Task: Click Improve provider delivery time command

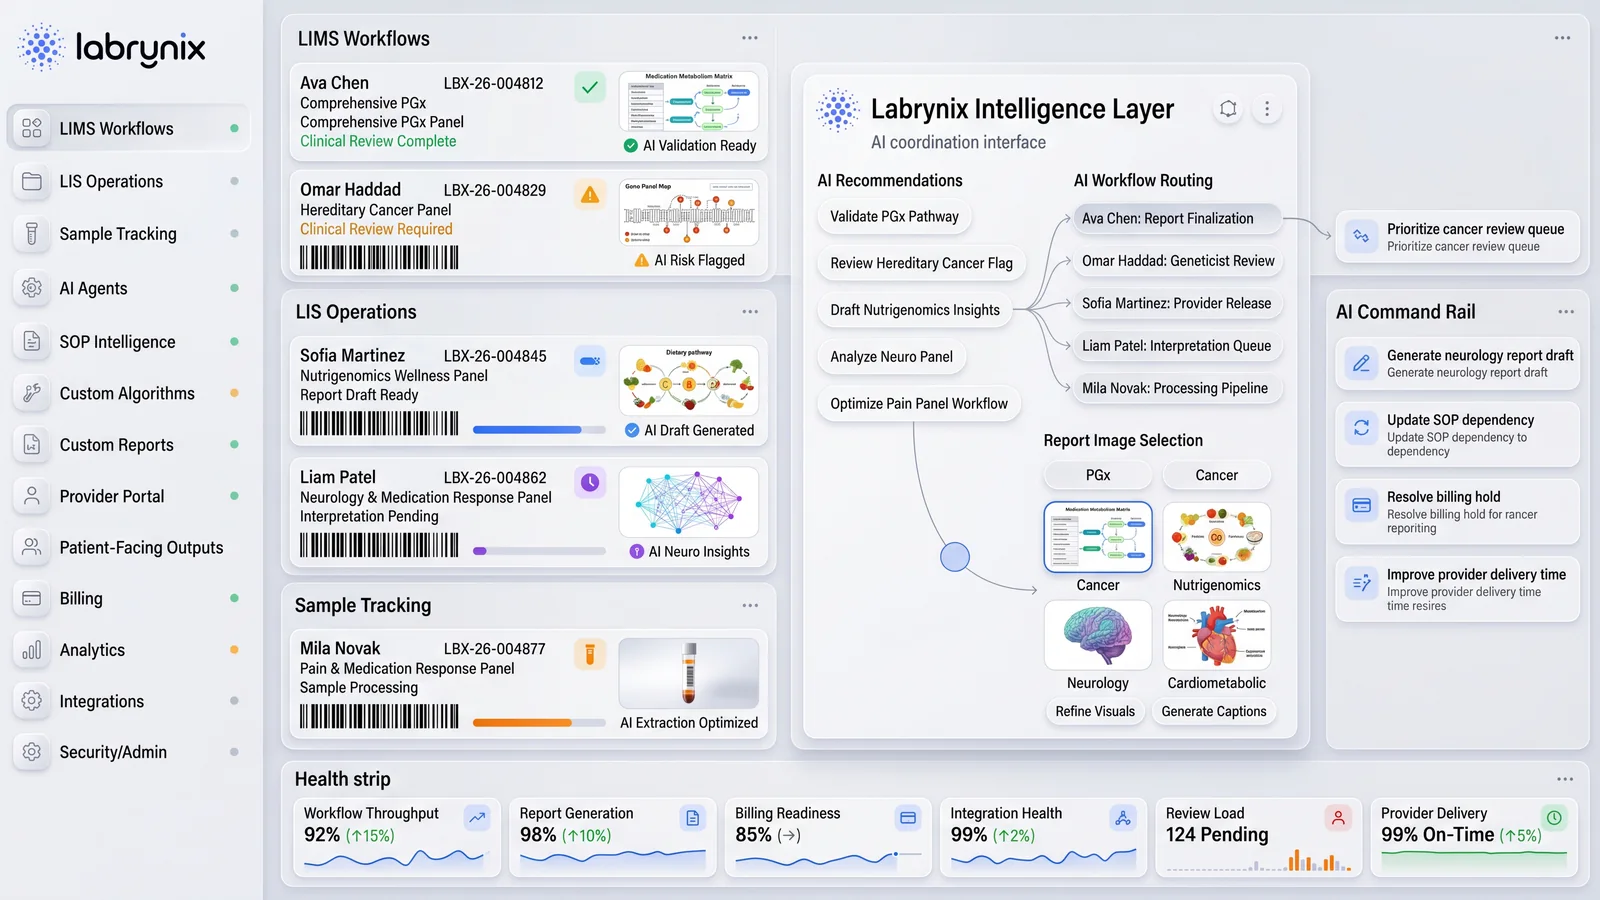Action: click(1458, 589)
